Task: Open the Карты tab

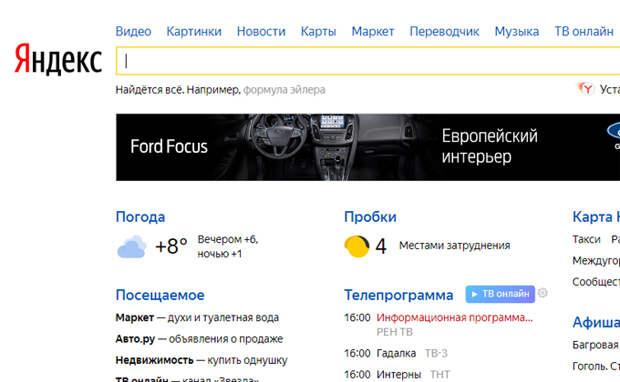Action: pos(318,31)
